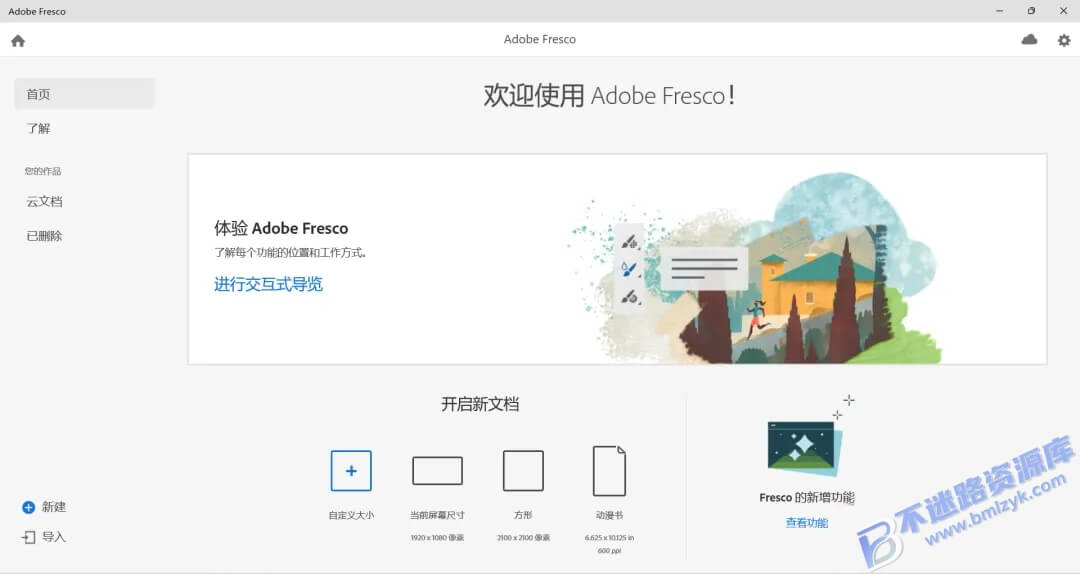Choose the square 方形 document preset icon
The image size is (1080, 574).
[523, 471]
